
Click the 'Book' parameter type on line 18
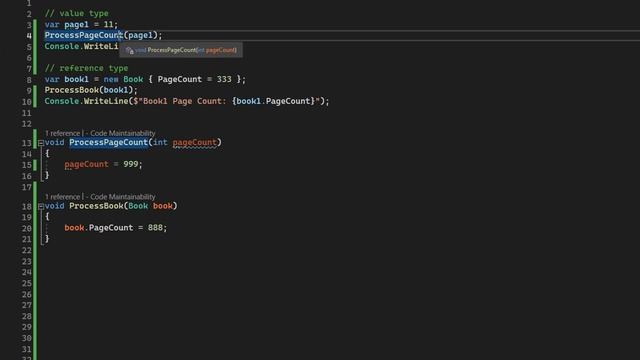(138, 206)
